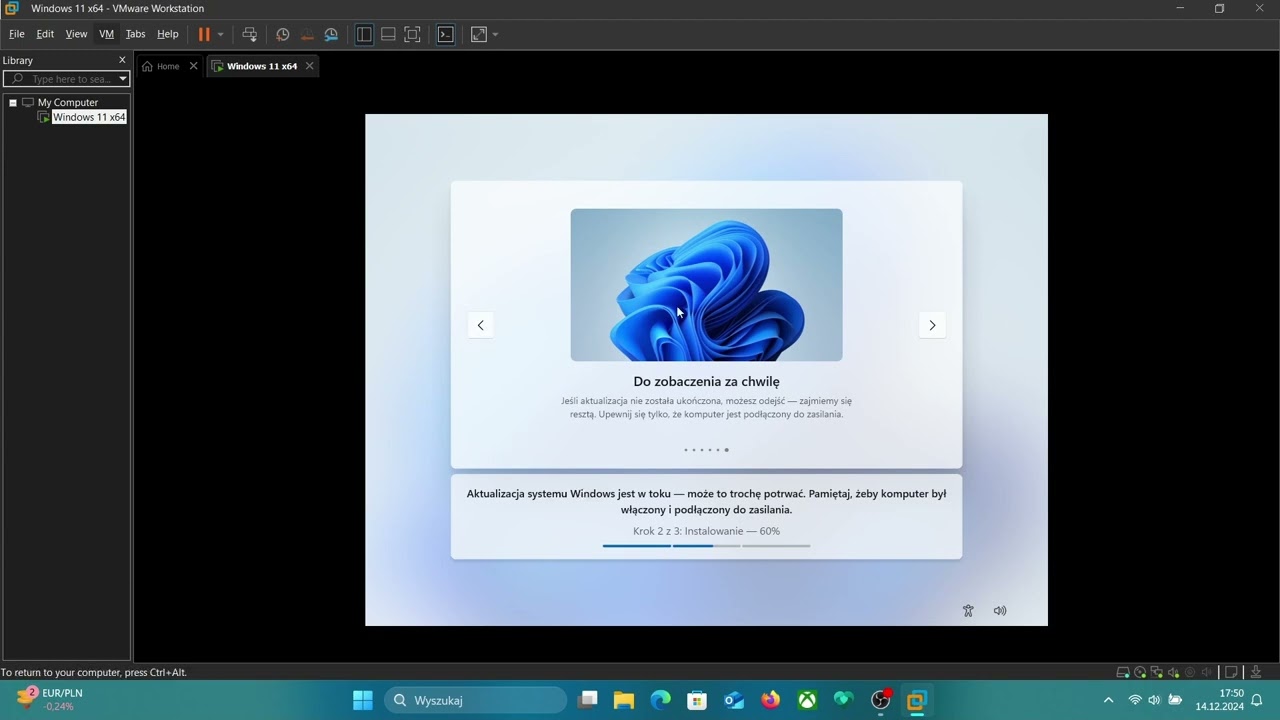Open the Help menu
The image size is (1280, 720).
168,34
